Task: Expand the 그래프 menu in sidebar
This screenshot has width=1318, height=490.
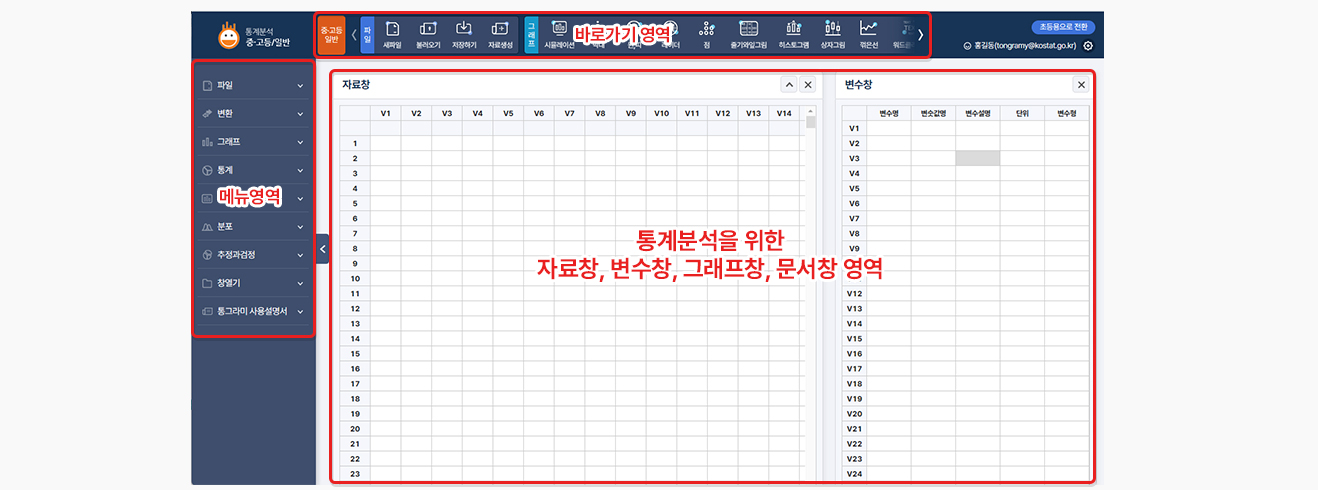Action: coord(253,142)
